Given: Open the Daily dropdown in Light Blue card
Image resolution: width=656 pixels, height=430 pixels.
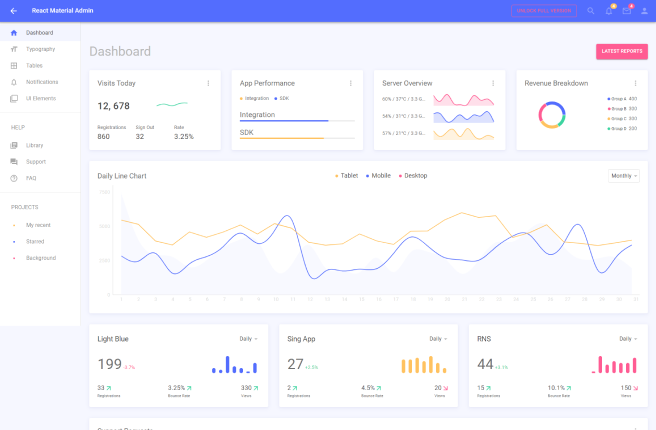Looking at the screenshot, I should [248, 339].
